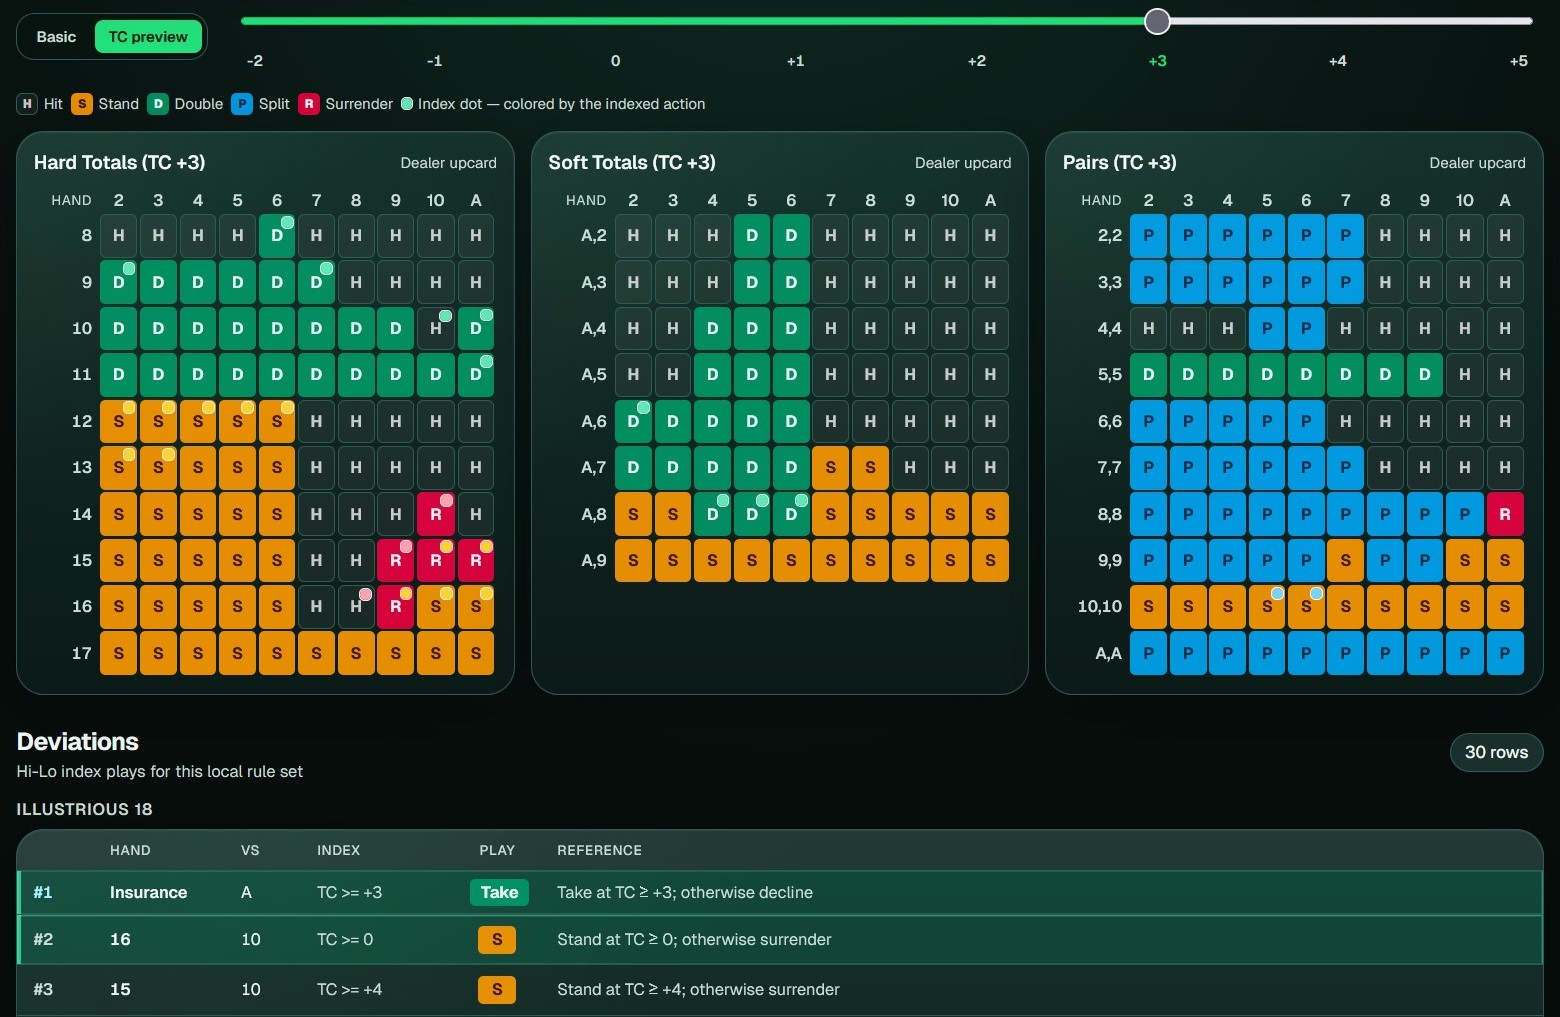Screen dimensions: 1560x1017
Task: Select soft A,7 vs dealer 7 stand cell
Action: 831,467
